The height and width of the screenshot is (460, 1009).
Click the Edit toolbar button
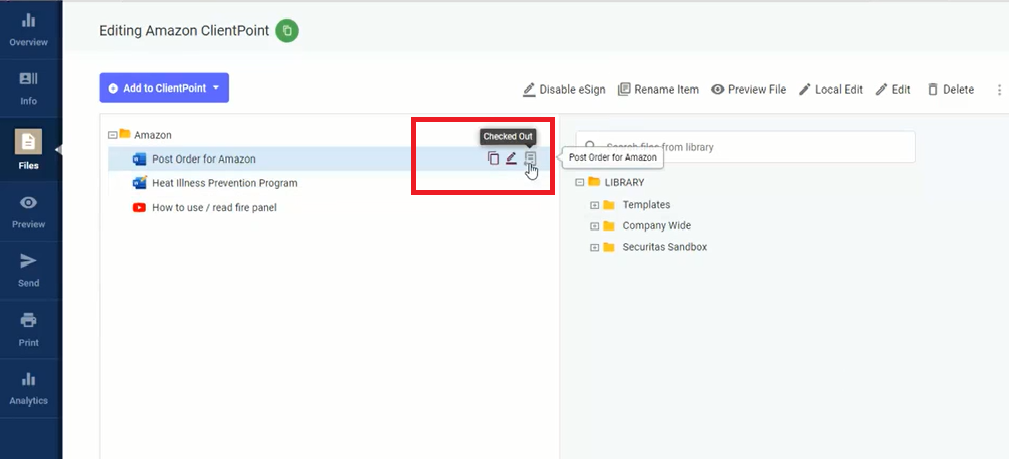click(893, 89)
